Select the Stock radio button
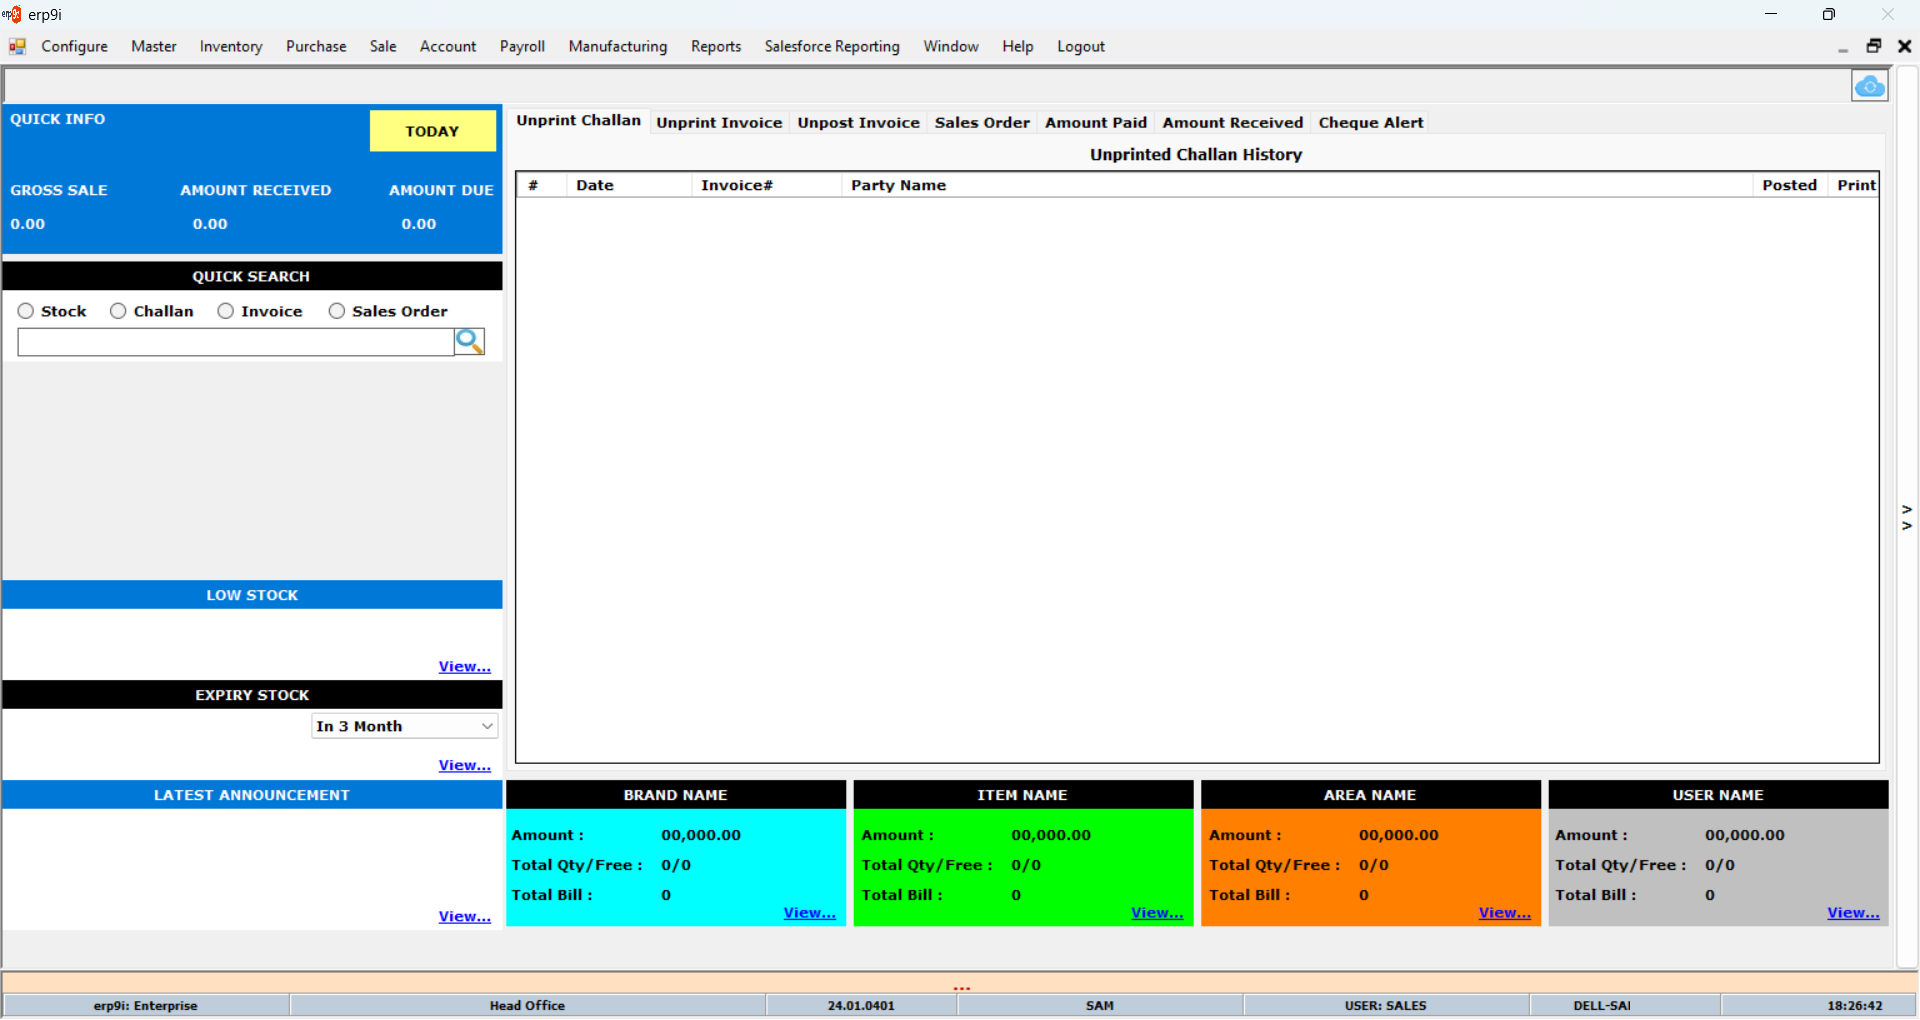The height and width of the screenshot is (1020, 1920). tap(26, 311)
